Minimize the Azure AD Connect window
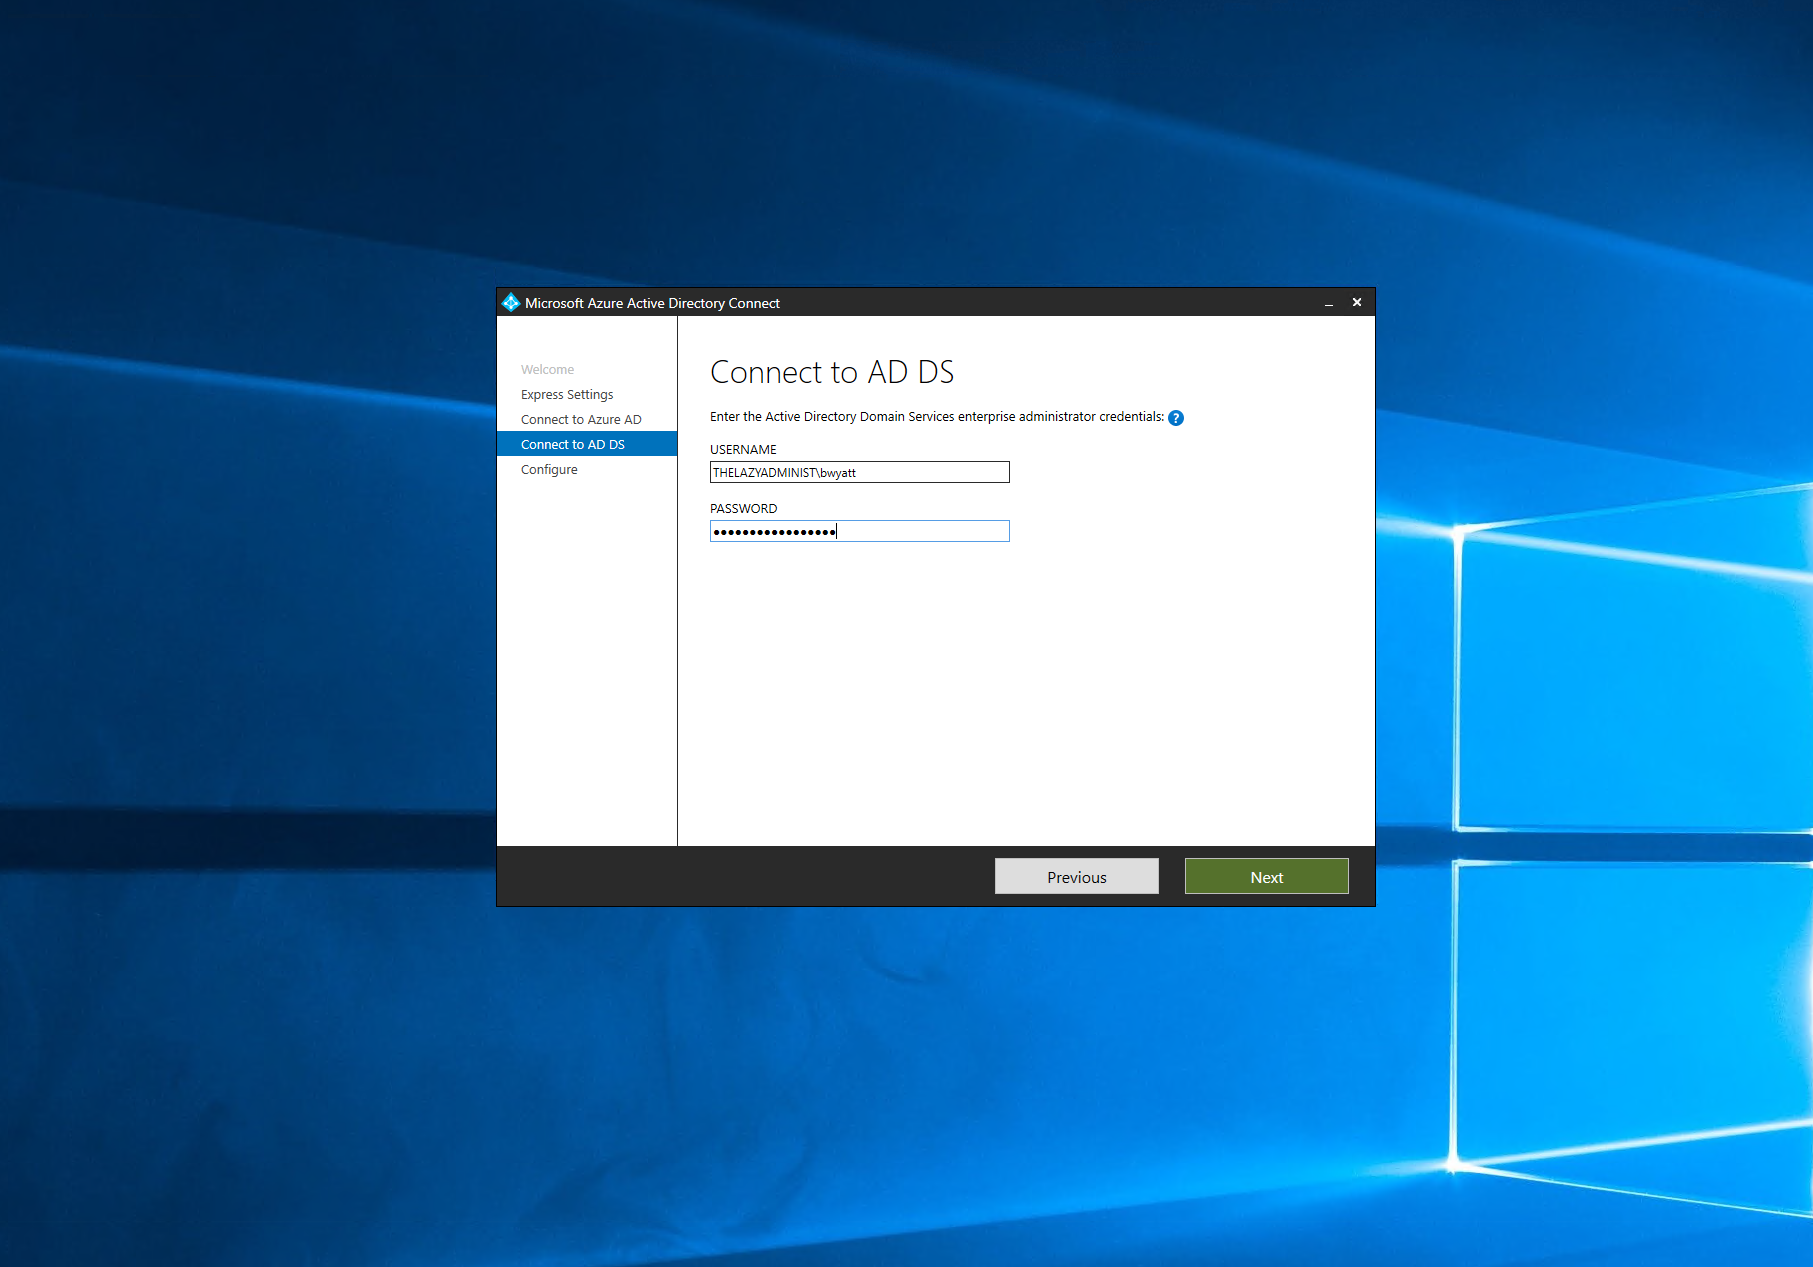This screenshot has width=1813, height=1267. pyautogui.click(x=1329, y=302)
